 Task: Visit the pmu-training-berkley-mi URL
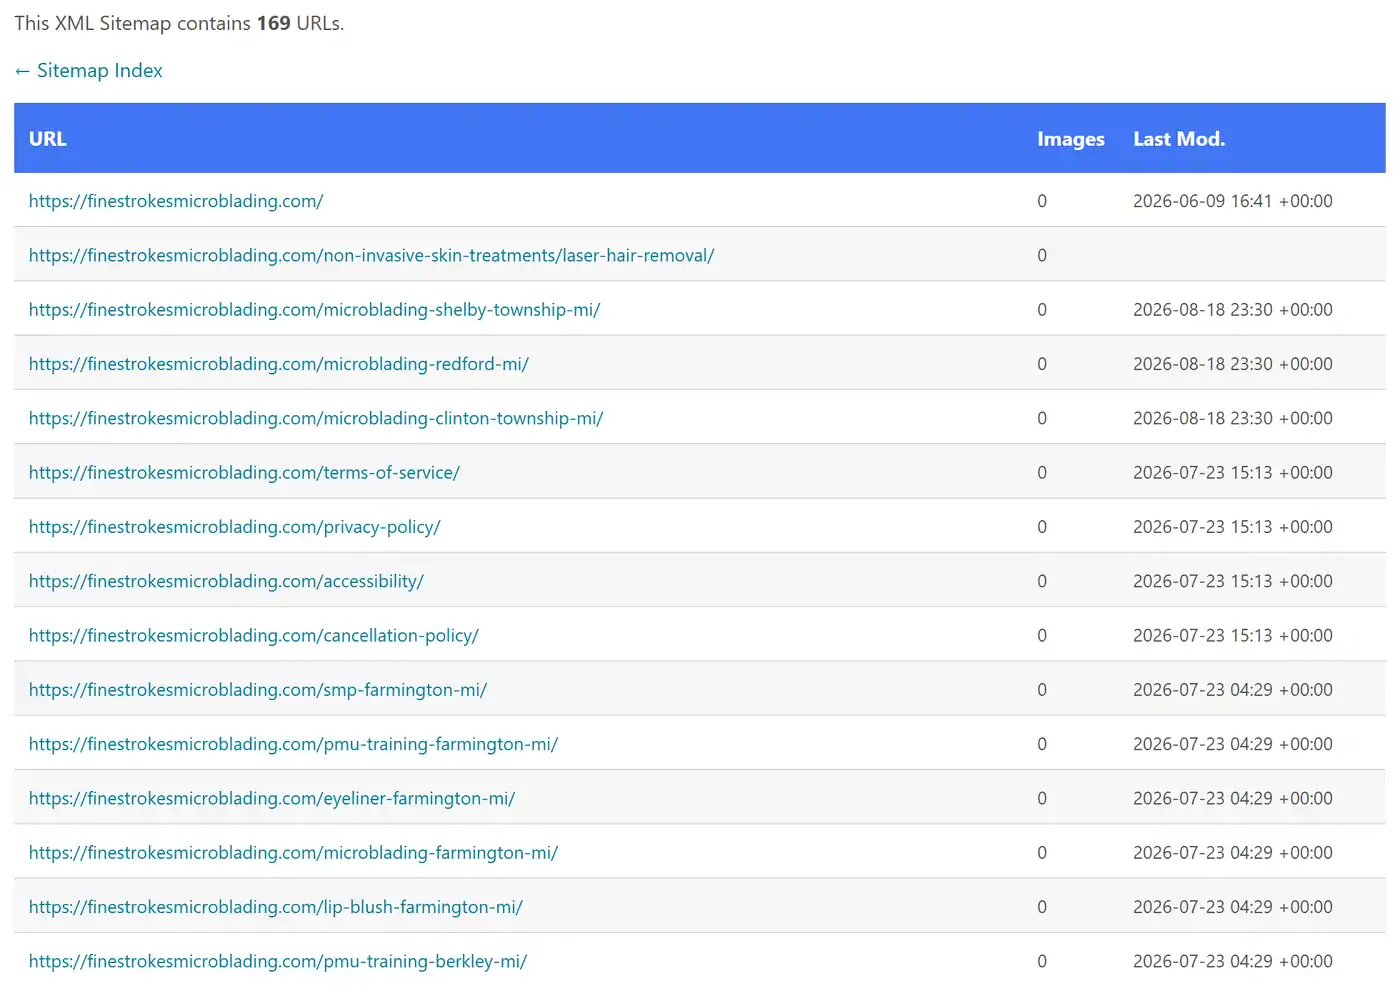pyautogui.click(x=278, y=962)
